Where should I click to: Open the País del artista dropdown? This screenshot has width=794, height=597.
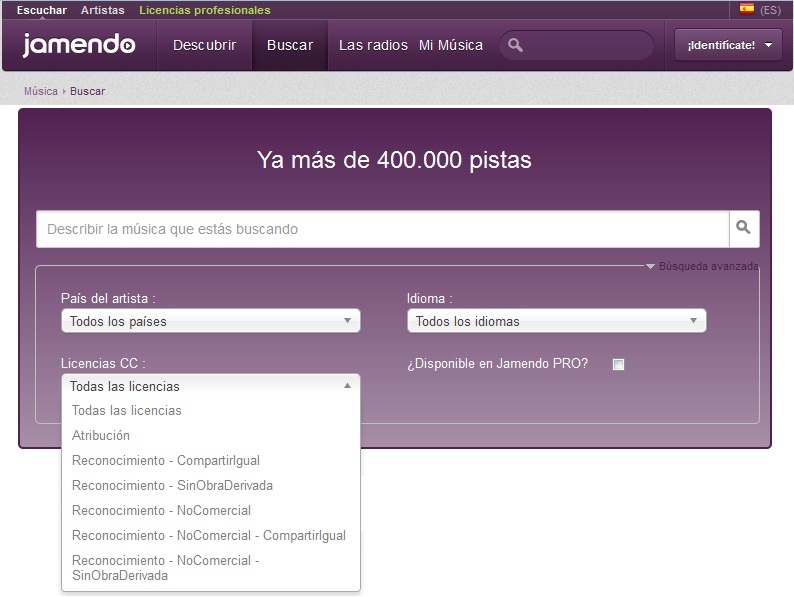(x=211, y=321)
